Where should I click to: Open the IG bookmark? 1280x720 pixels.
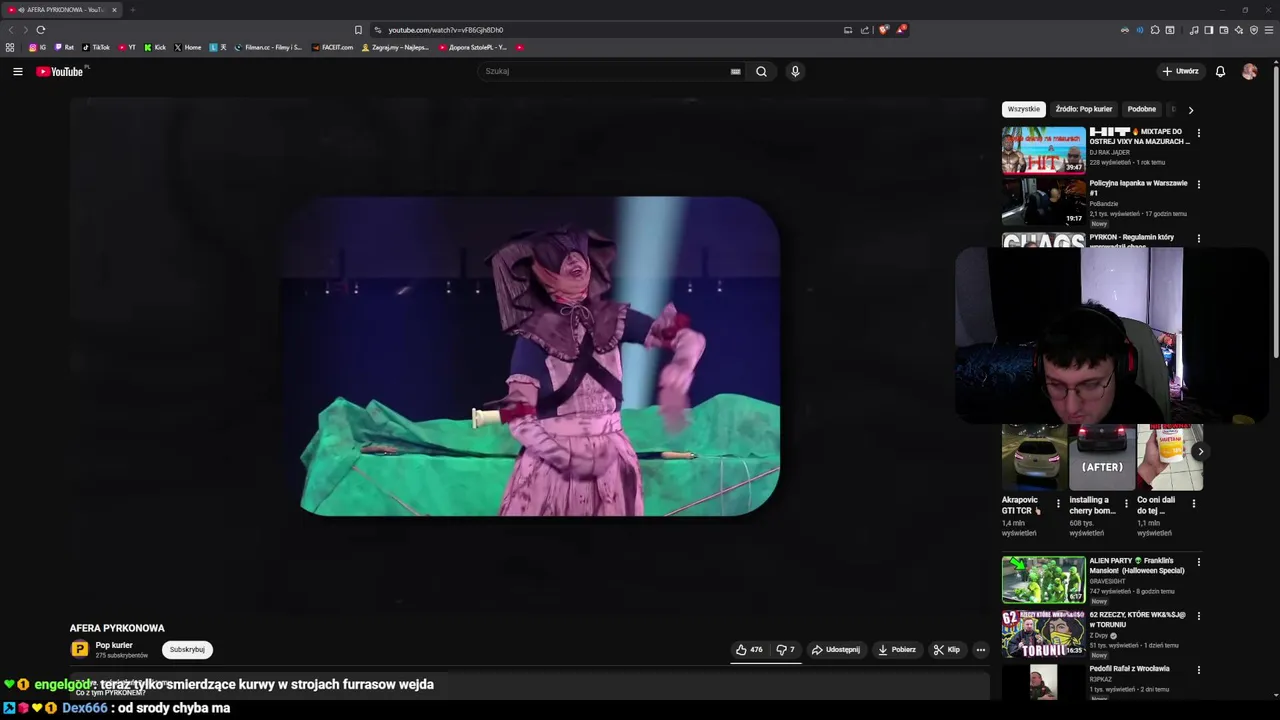(37, 47)
